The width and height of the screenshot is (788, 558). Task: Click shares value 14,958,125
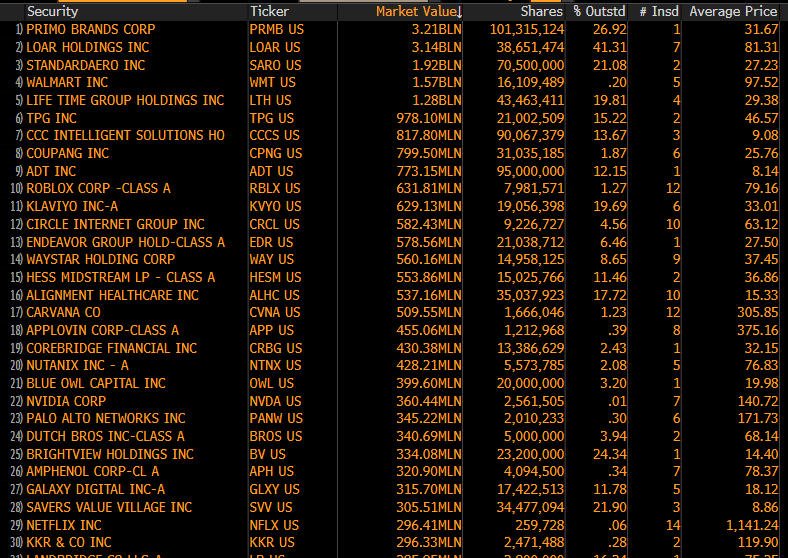point(530,259)
